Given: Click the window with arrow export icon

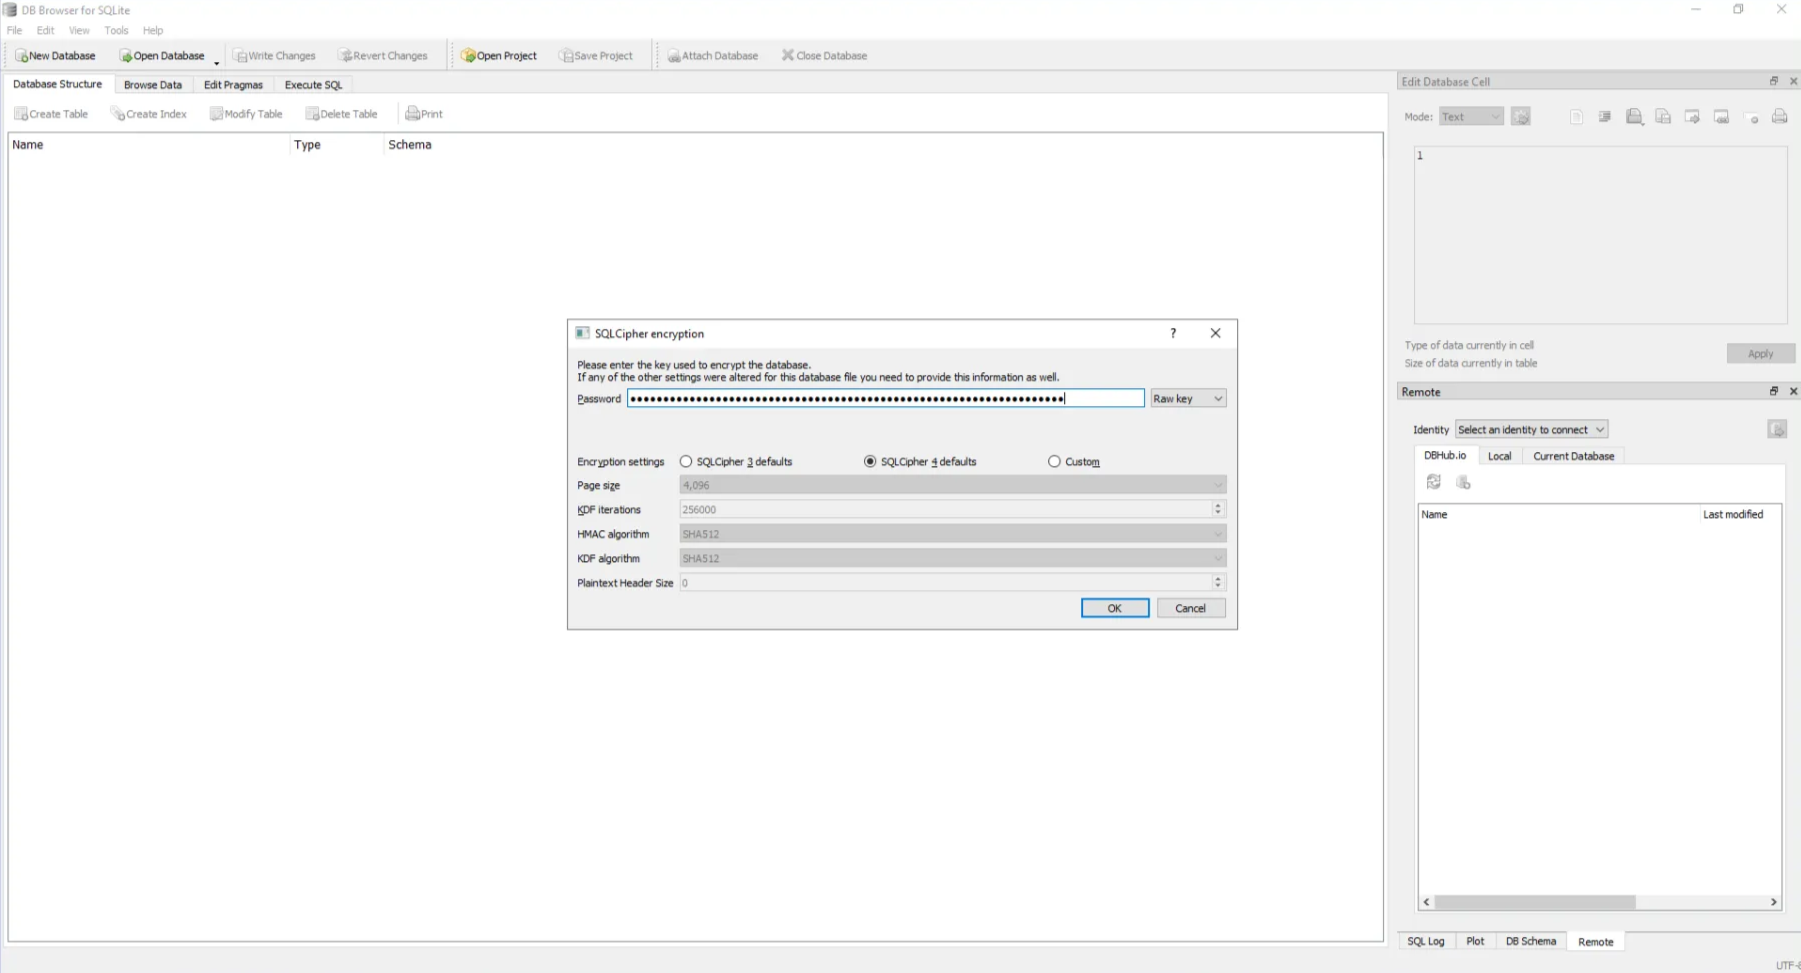Looking at the screenshot, I should click(x=1692, y=117).
